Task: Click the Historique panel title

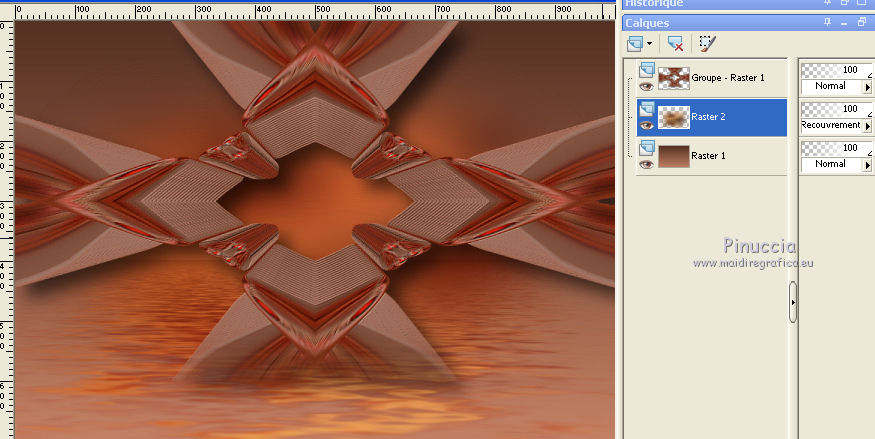Action: pyautogui.click(x=654, y=3)
